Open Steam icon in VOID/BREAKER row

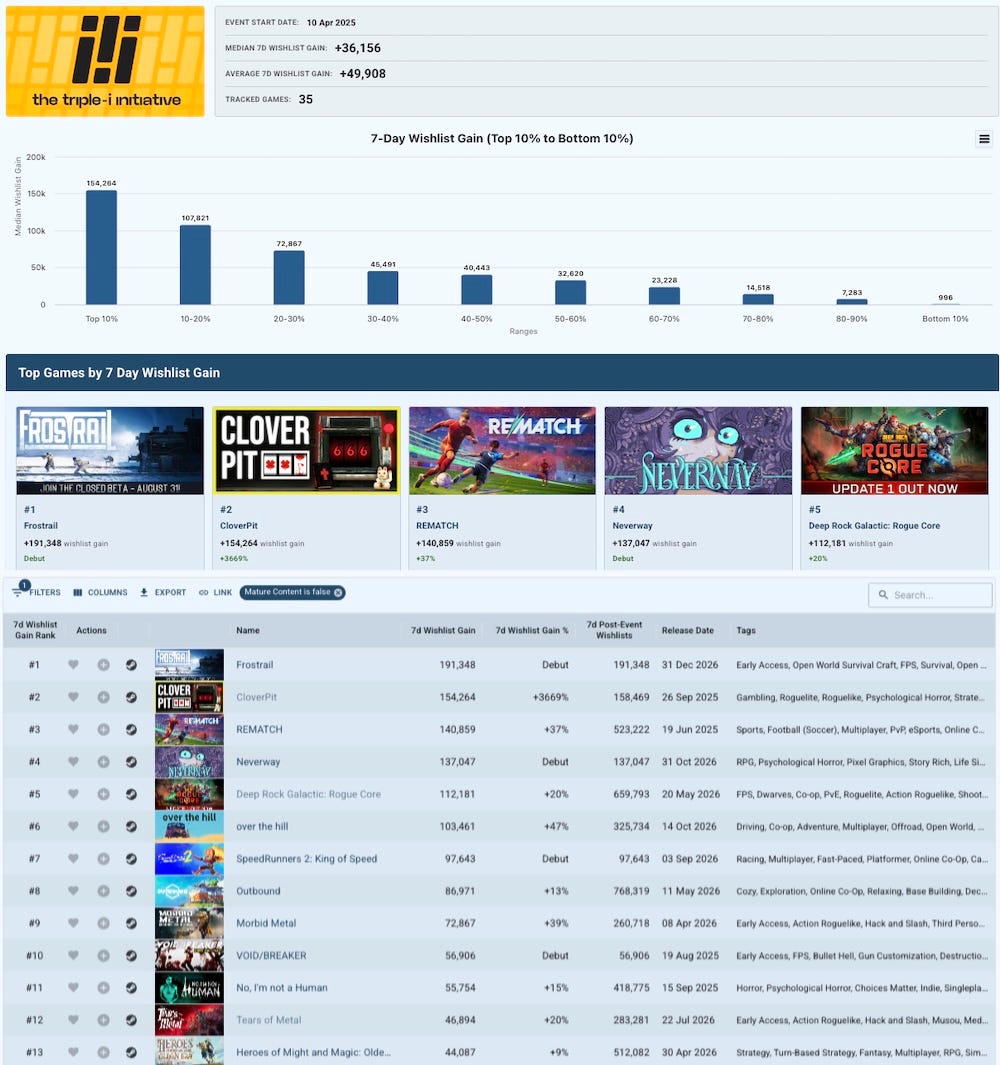pyautogui.click(x=131, y=955)
